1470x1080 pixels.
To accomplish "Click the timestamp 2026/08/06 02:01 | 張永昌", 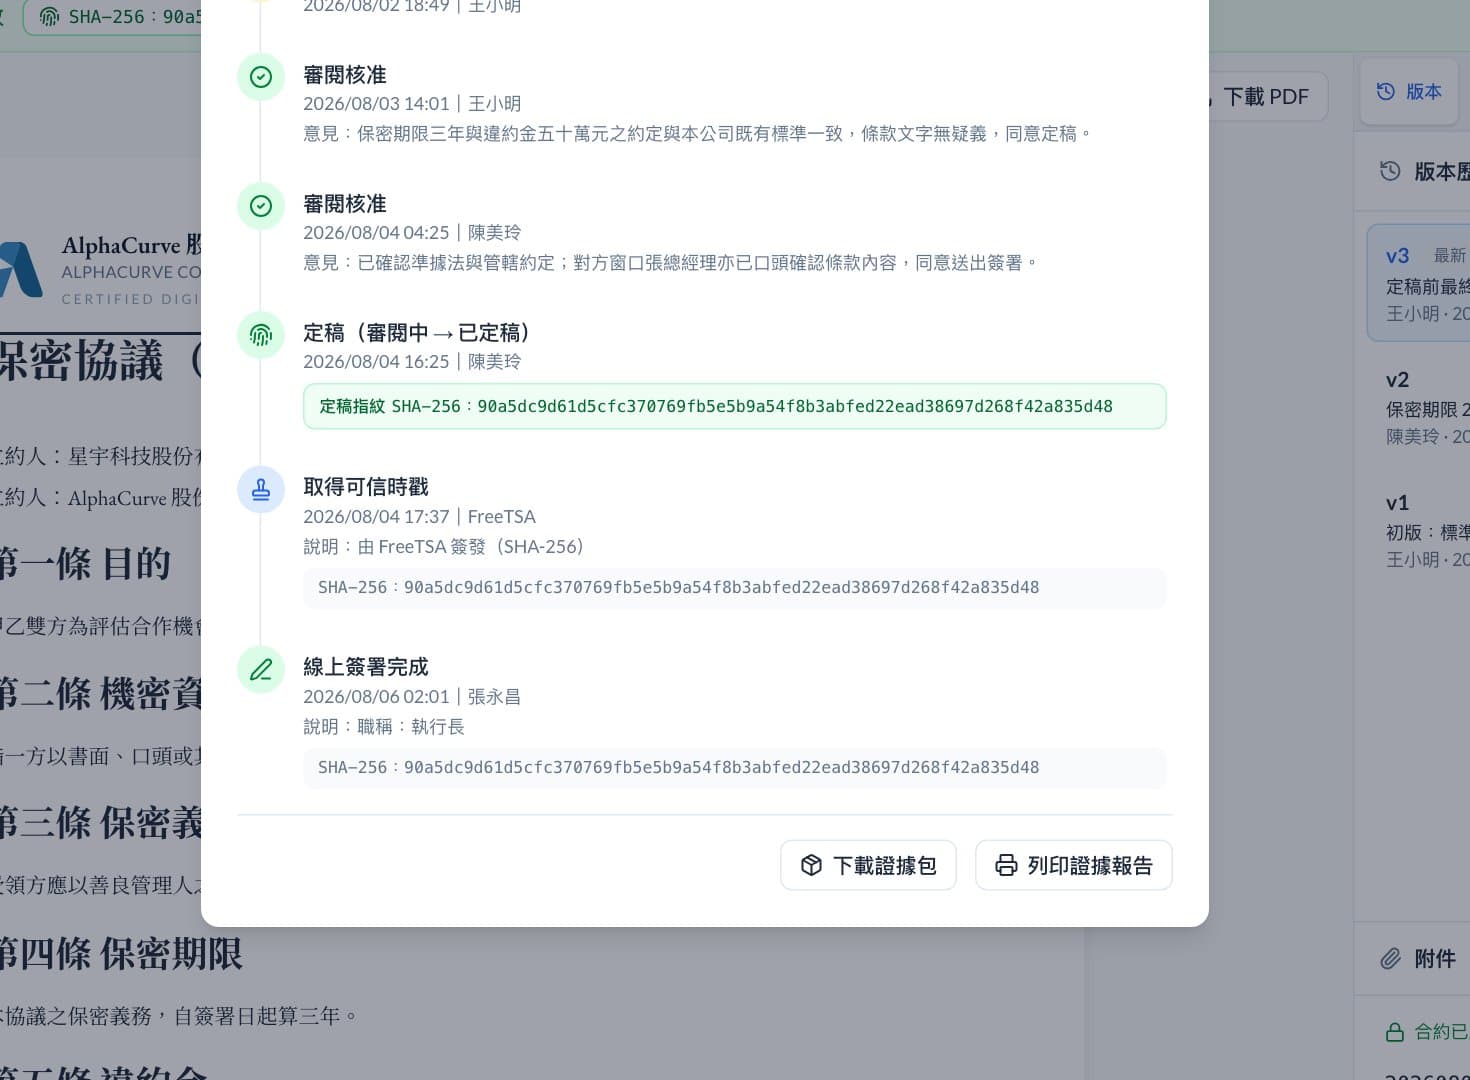I will point(412,697).
